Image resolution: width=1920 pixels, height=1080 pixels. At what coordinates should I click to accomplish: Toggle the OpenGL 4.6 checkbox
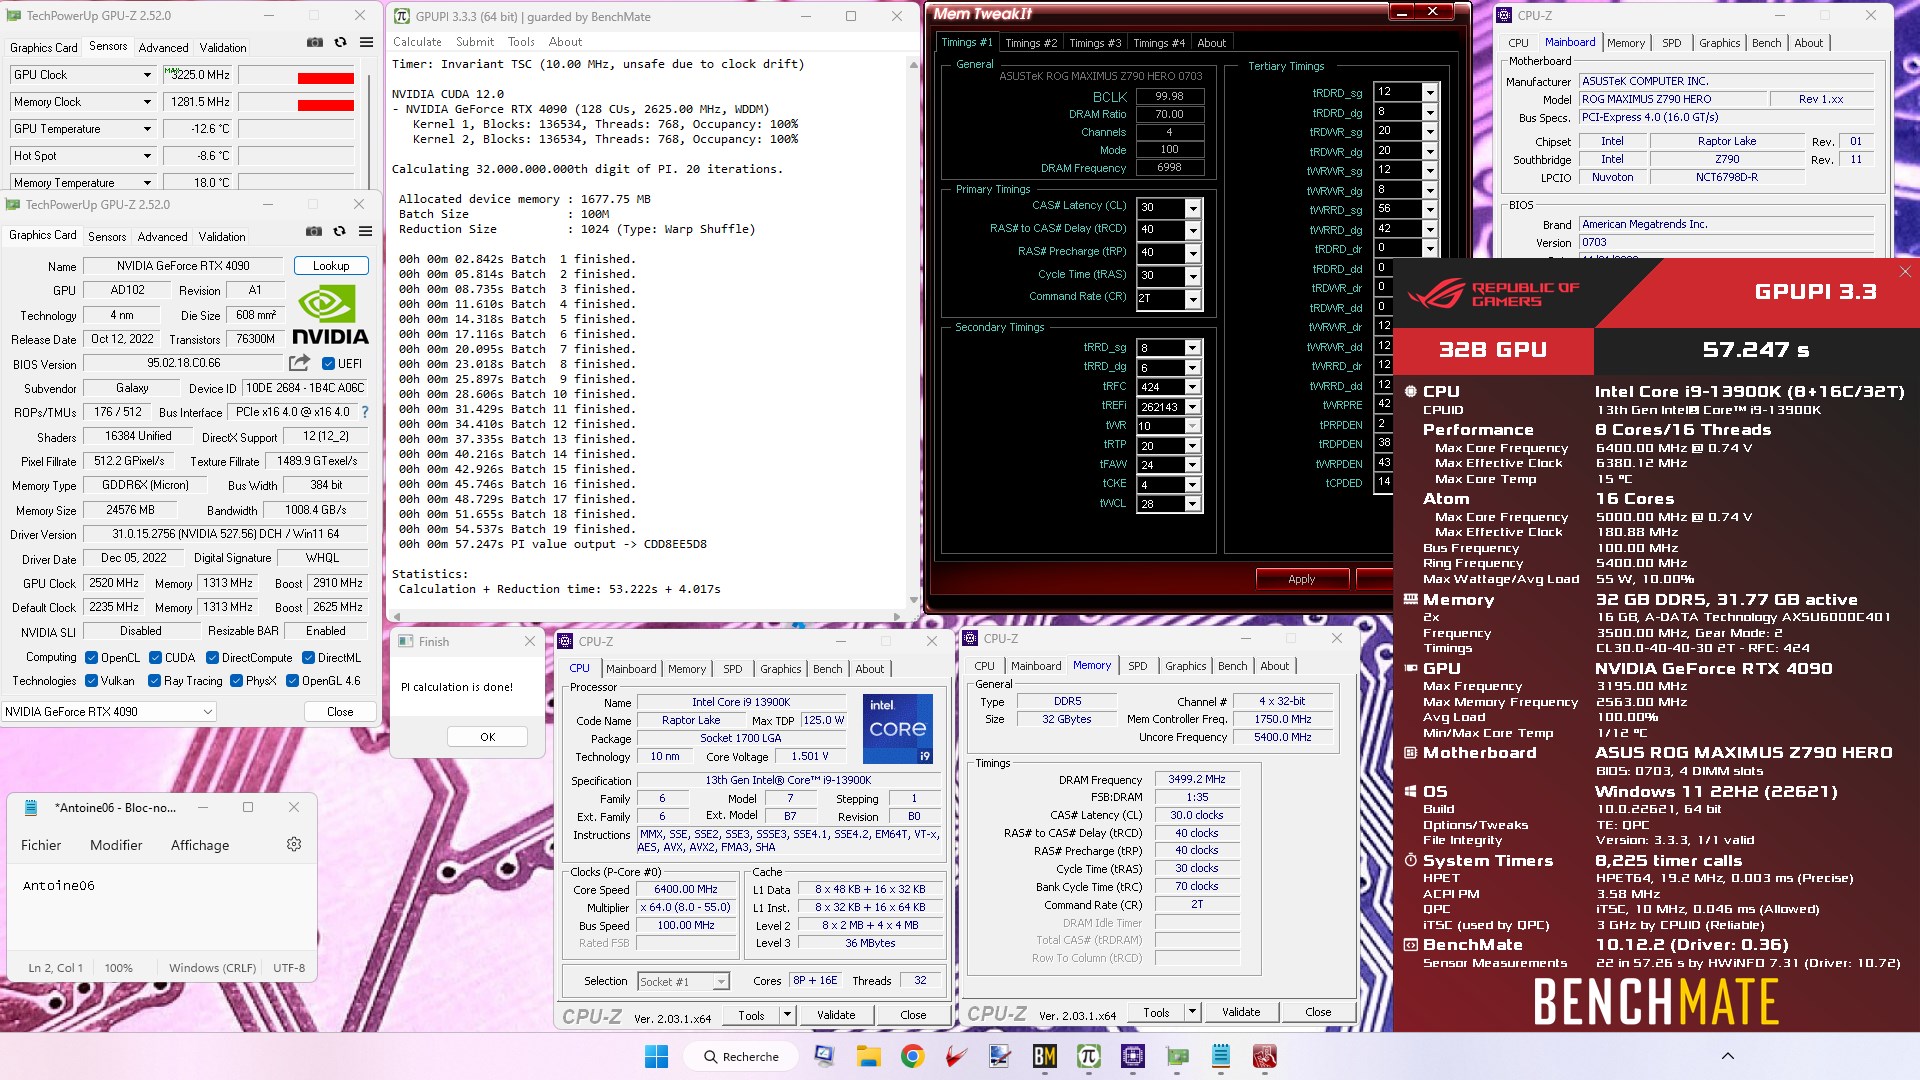point(292,681)
